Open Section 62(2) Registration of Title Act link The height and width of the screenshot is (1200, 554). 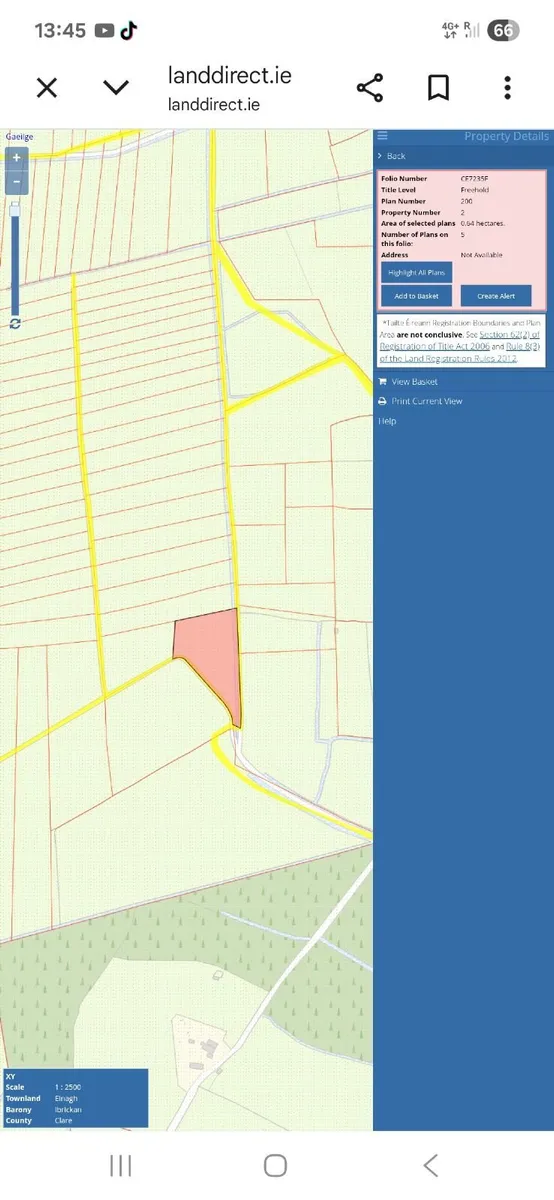coord(460,340)
